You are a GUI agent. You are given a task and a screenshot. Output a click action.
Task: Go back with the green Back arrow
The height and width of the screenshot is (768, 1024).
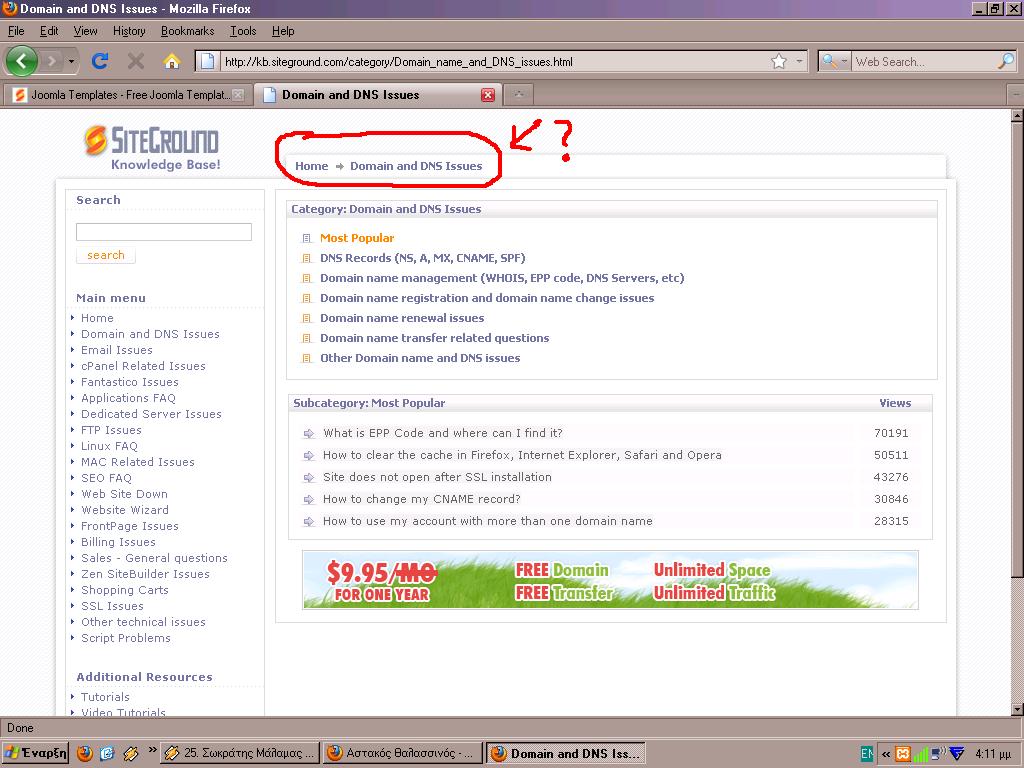pyautogui.click(x=22, y=61)
